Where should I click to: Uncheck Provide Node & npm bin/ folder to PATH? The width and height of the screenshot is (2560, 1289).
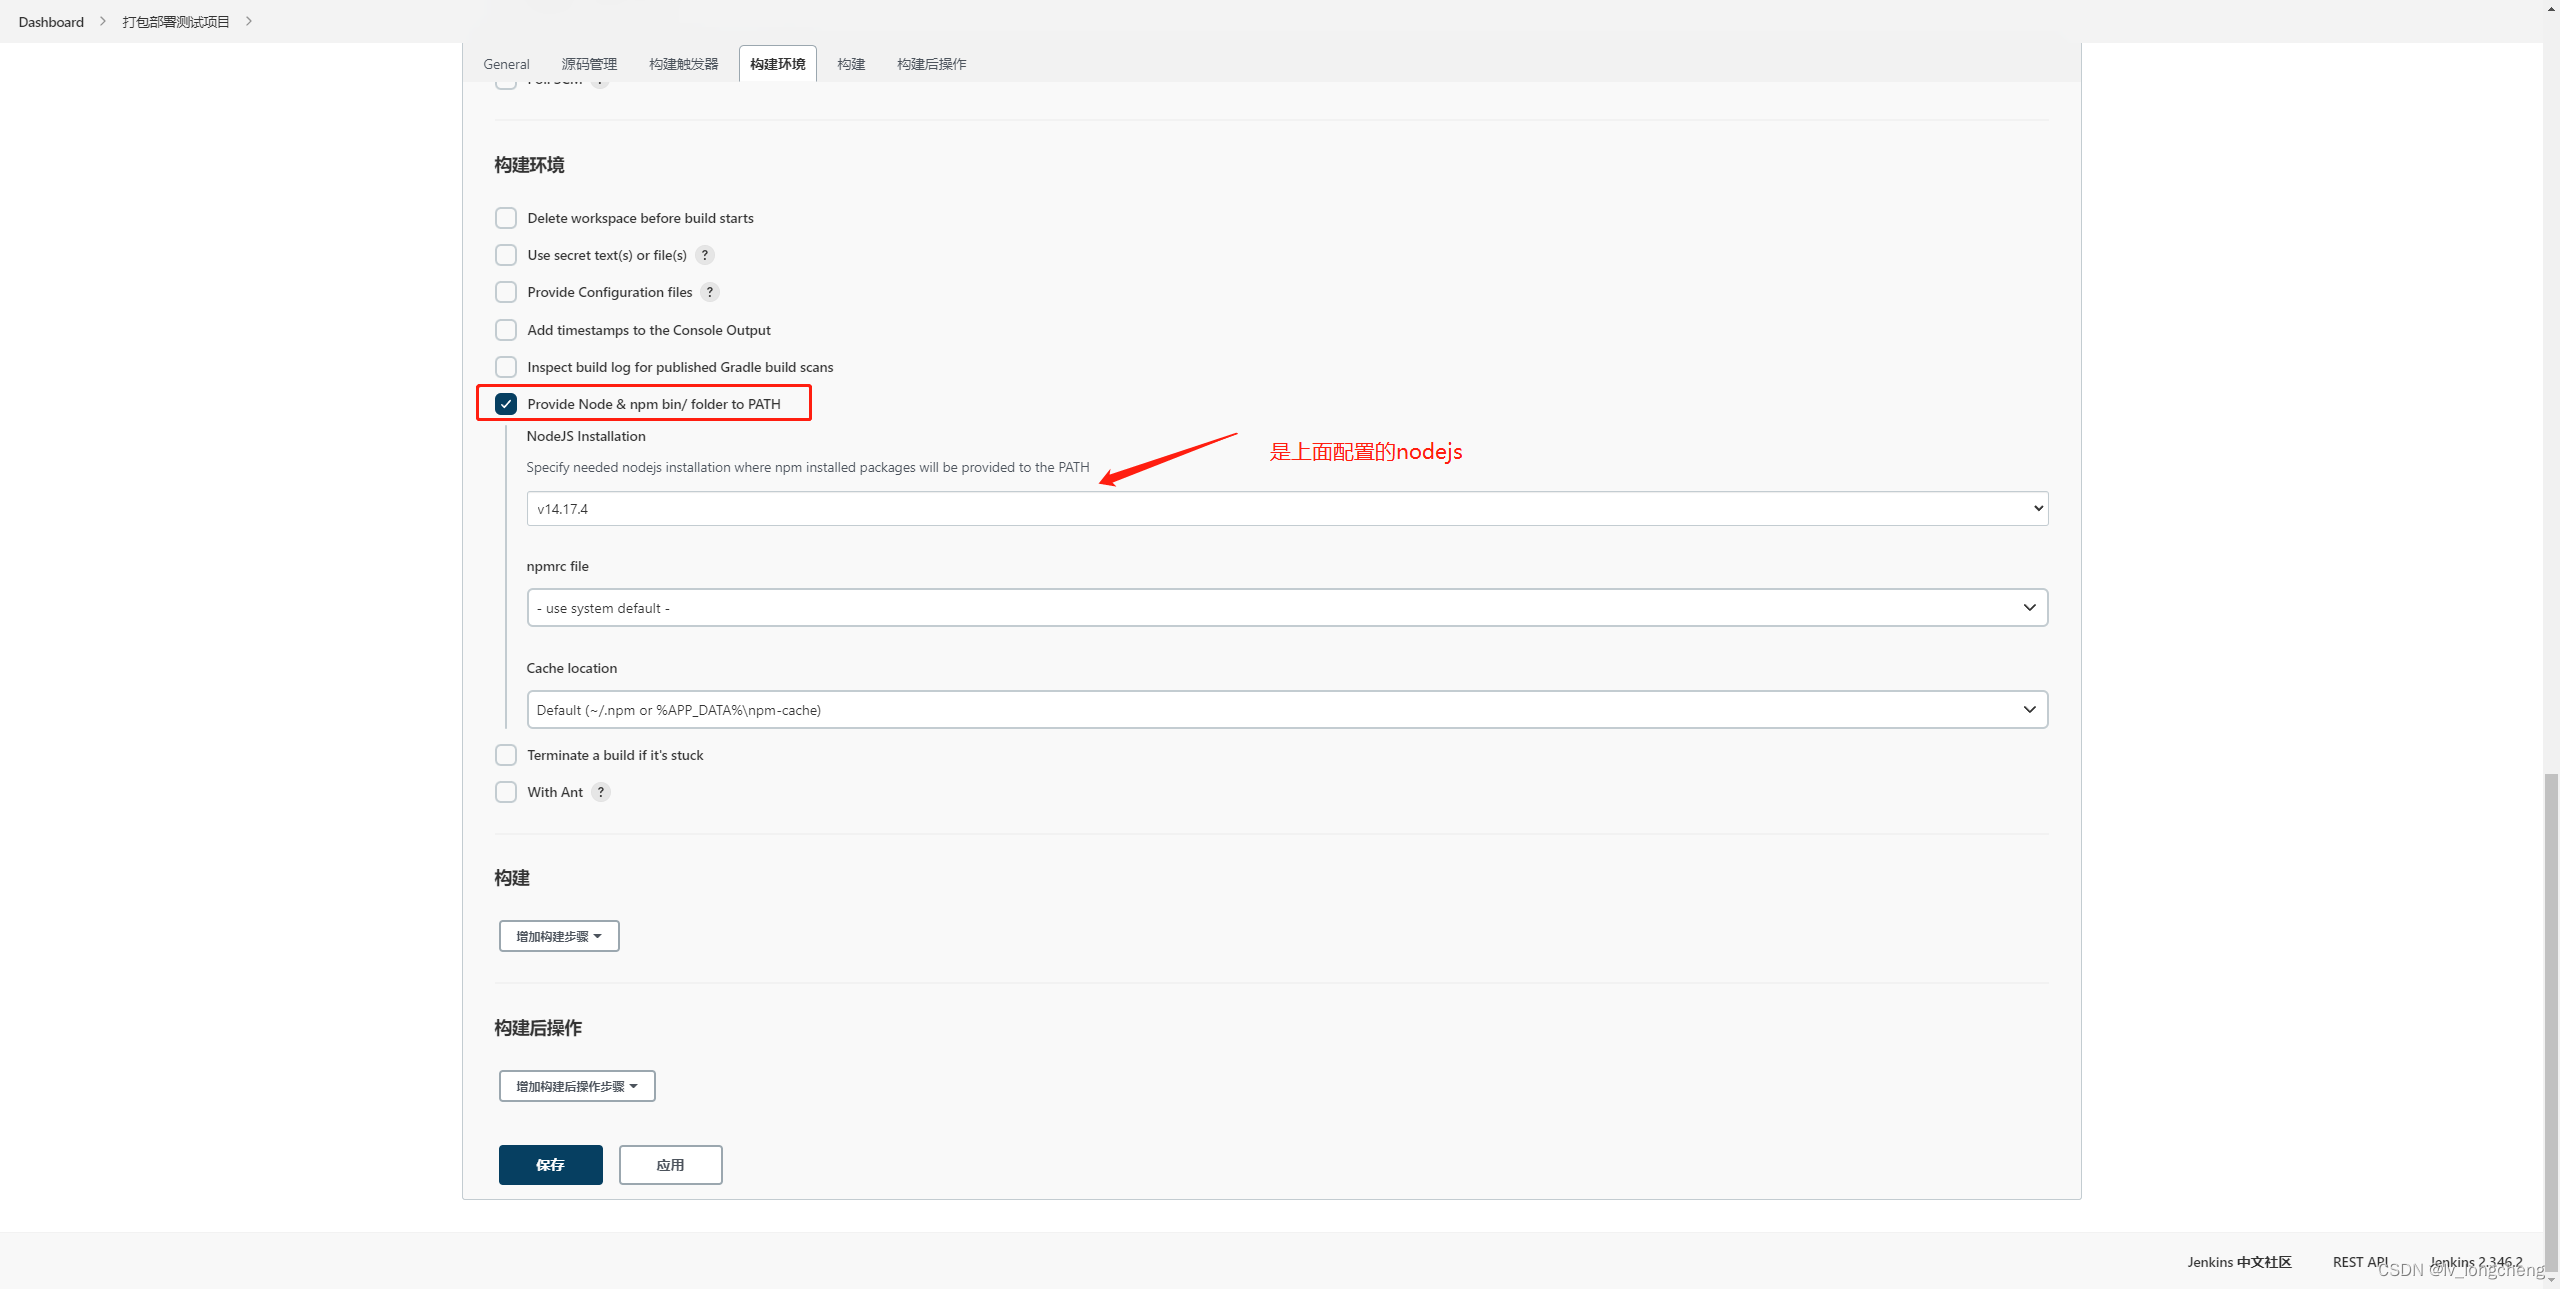506,404
